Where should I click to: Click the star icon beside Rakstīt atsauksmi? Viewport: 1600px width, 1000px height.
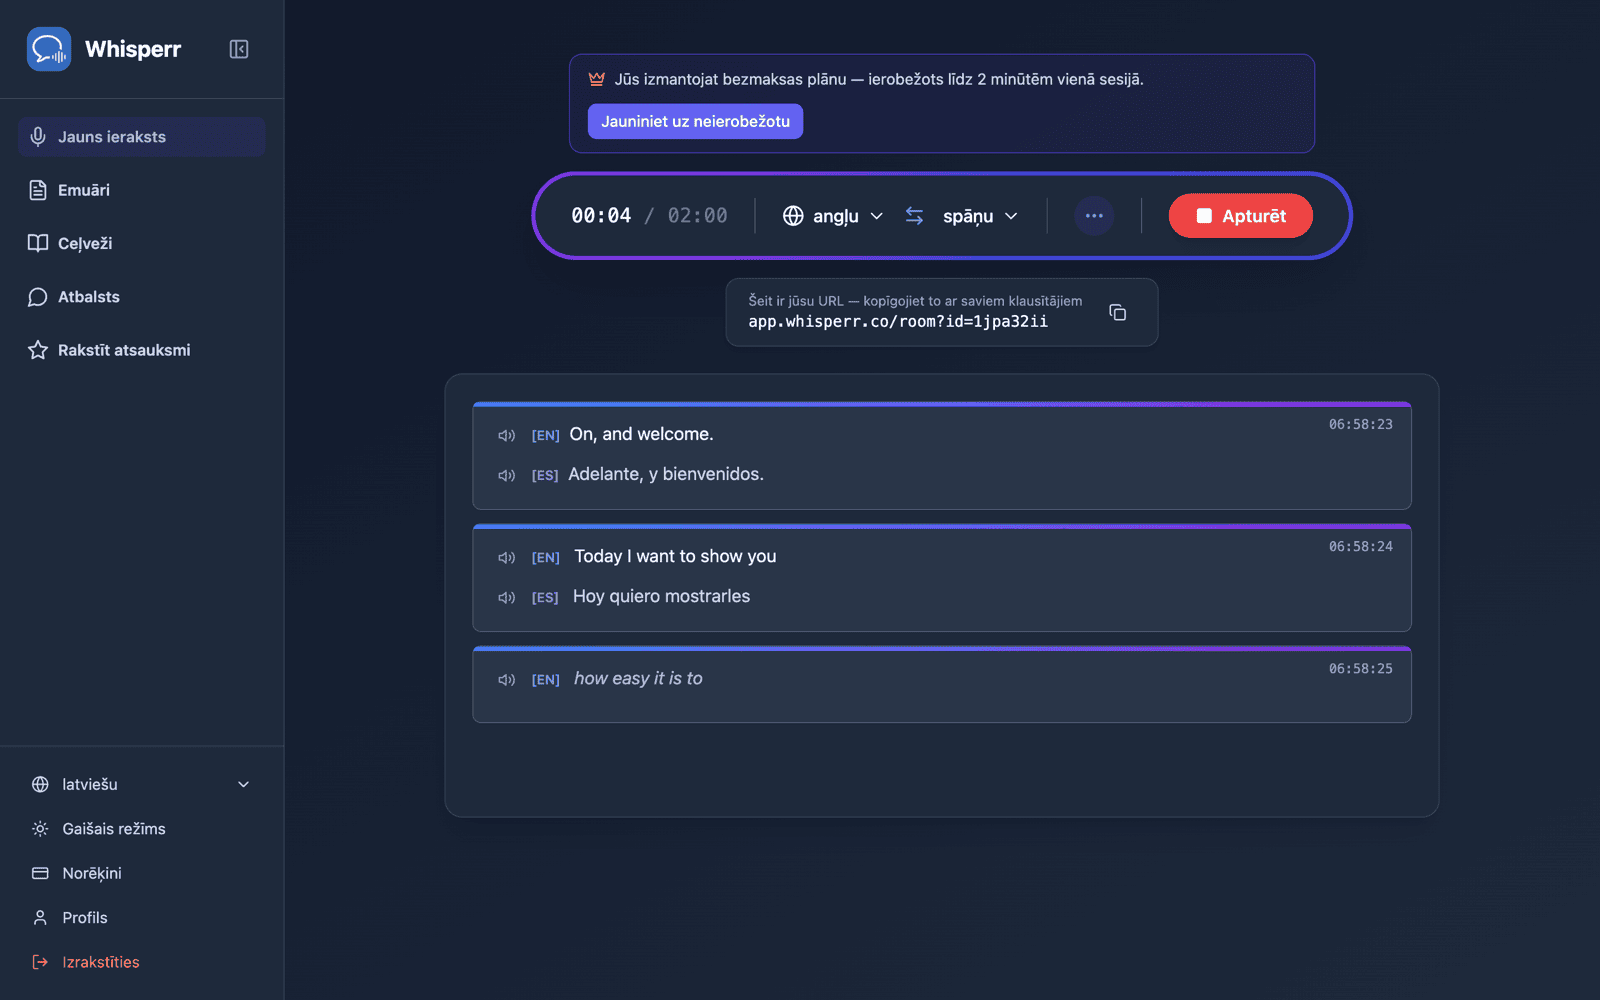38,350
